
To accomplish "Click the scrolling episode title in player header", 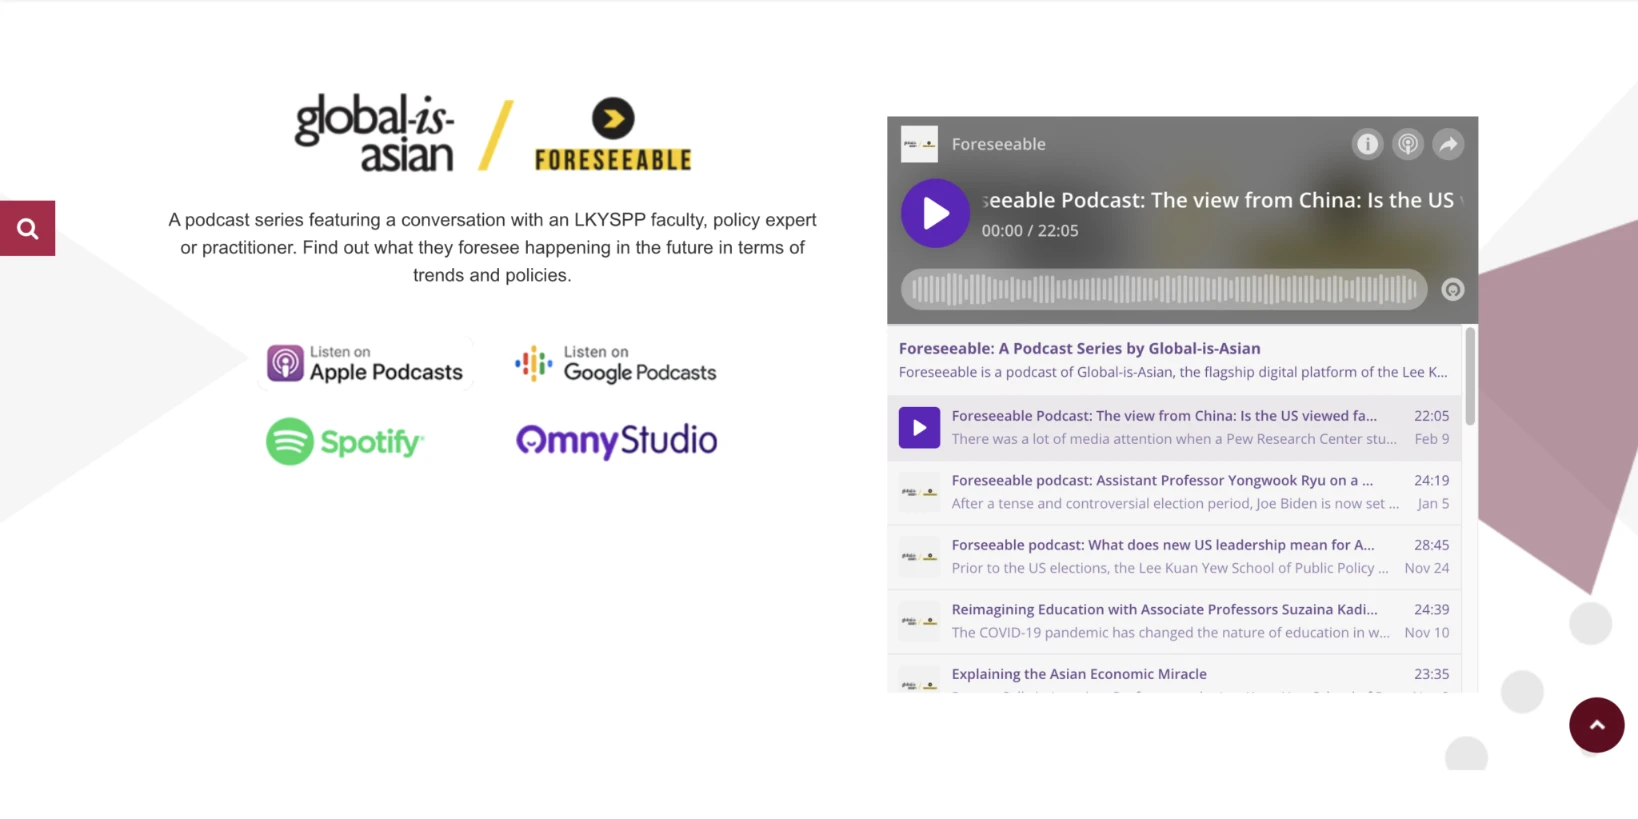I will (x=1222, y=200).
